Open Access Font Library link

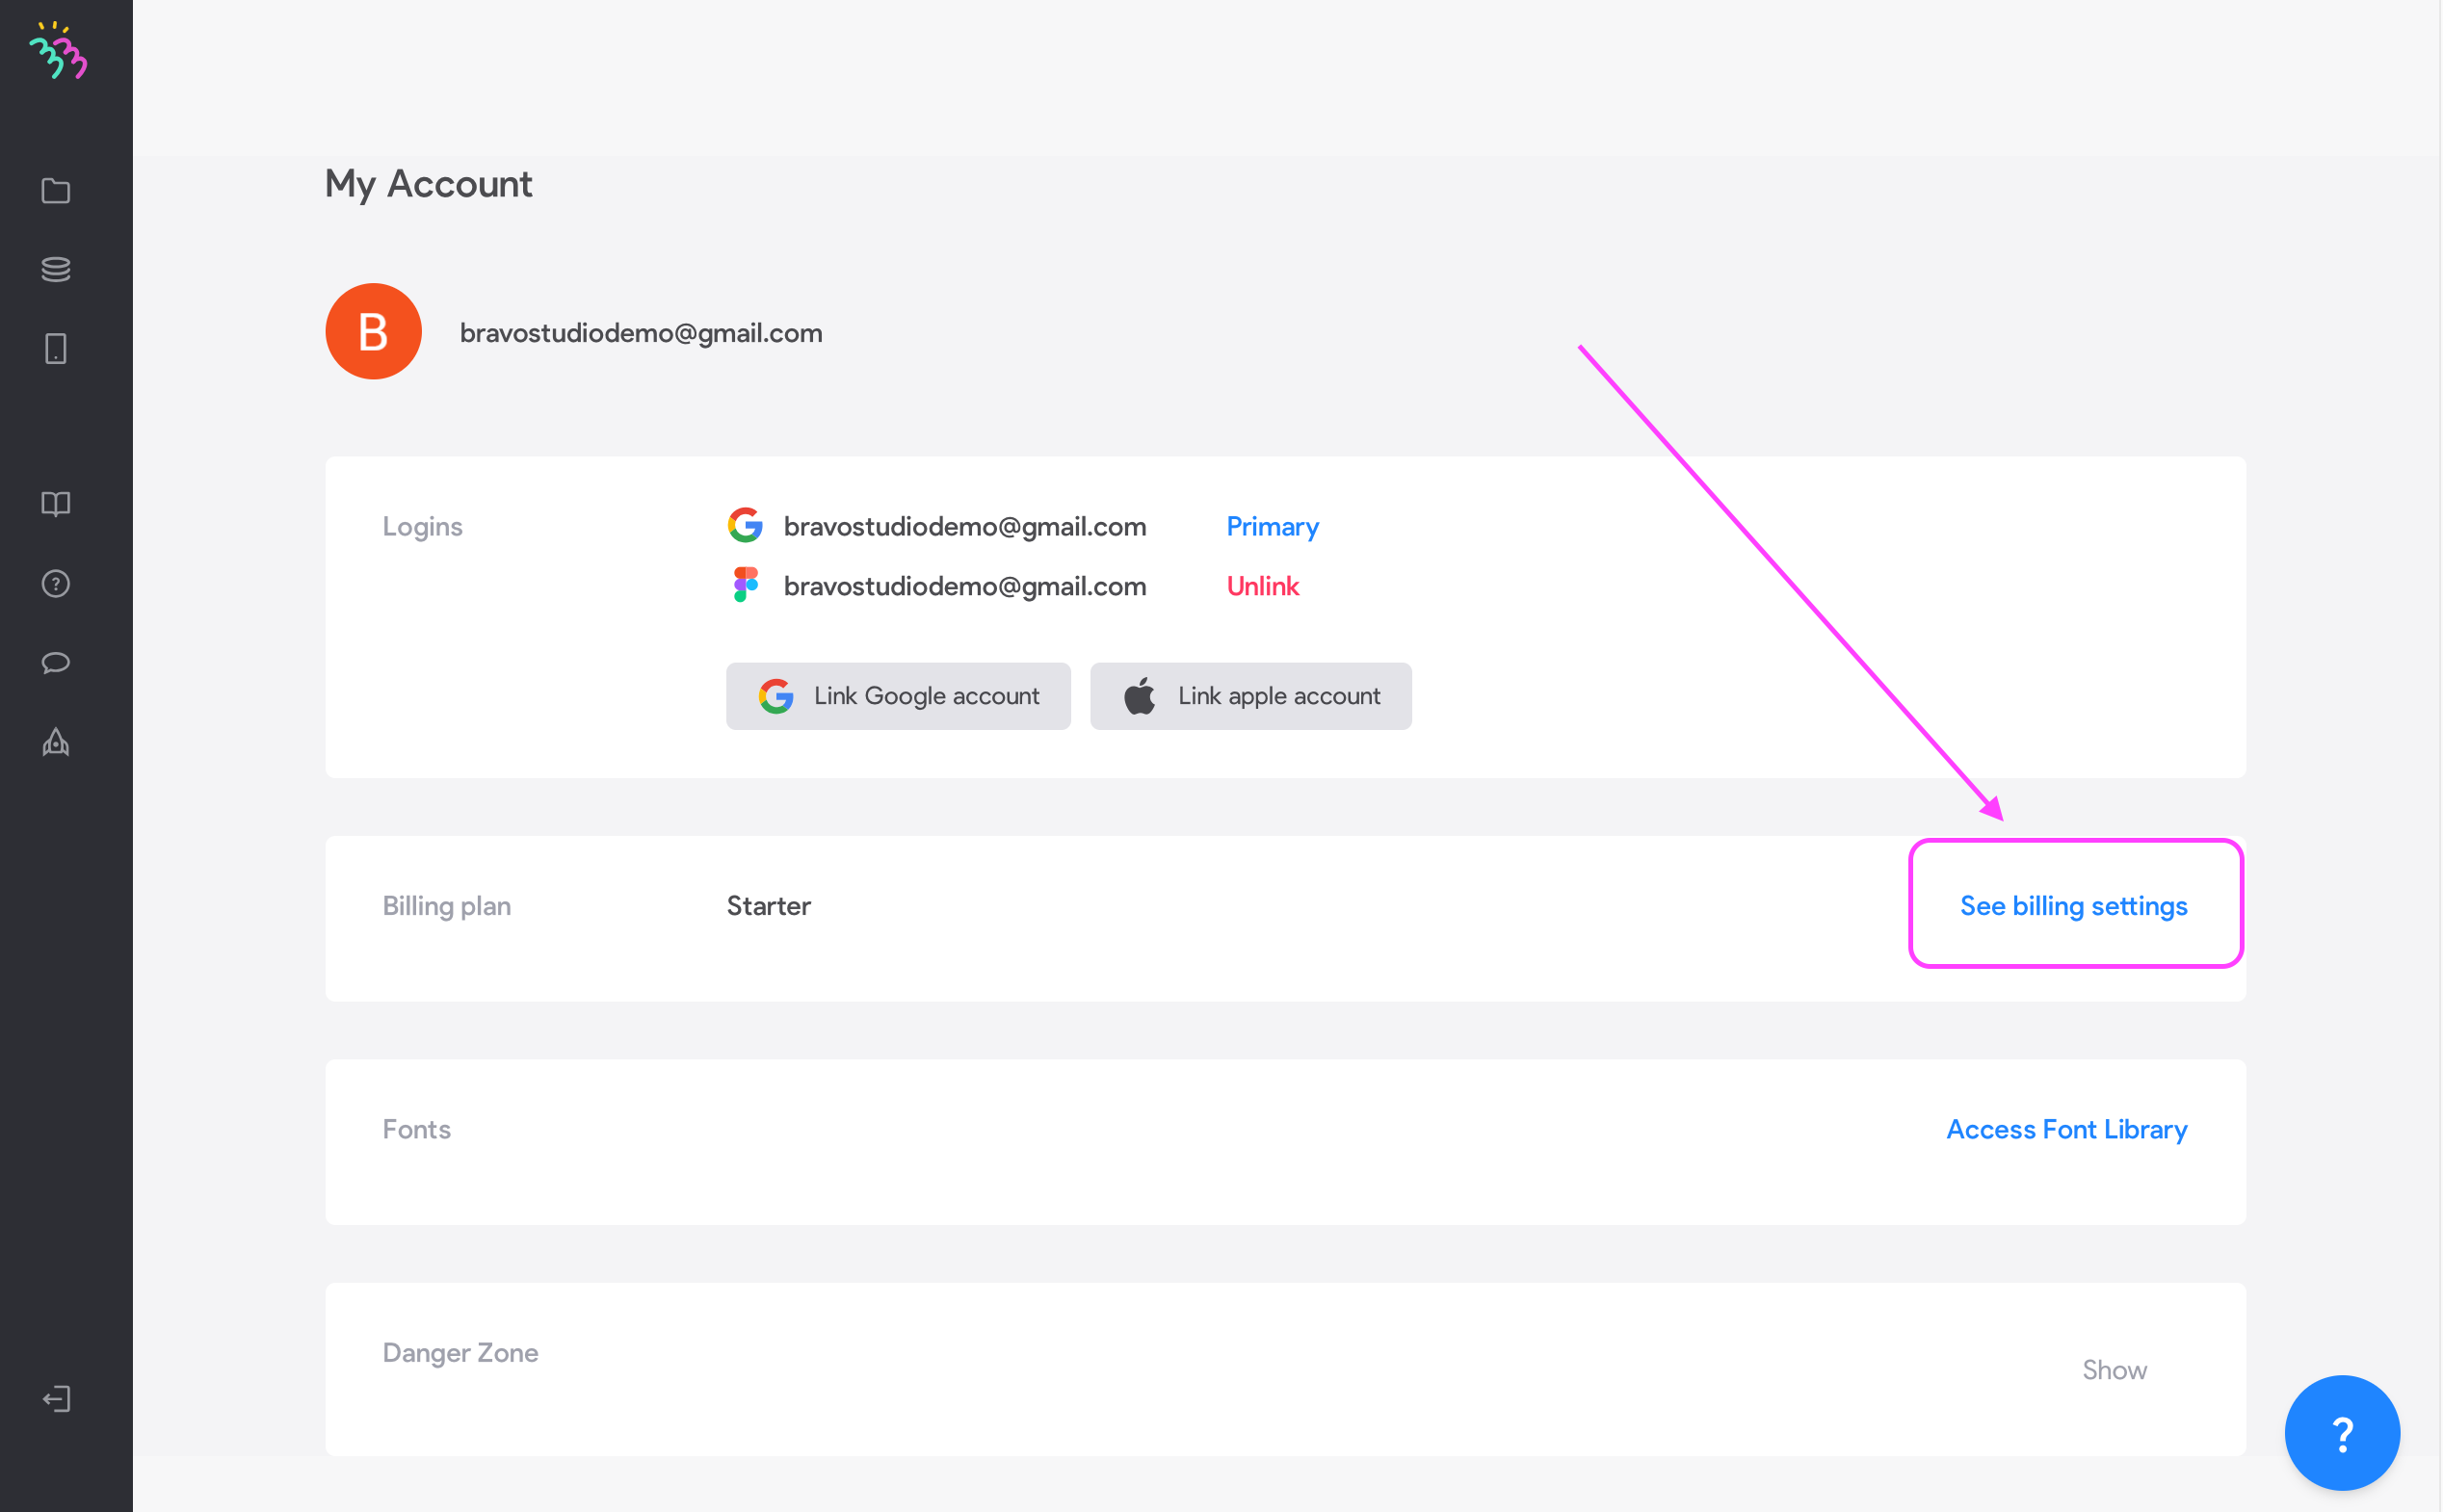pos(2066,1129)
